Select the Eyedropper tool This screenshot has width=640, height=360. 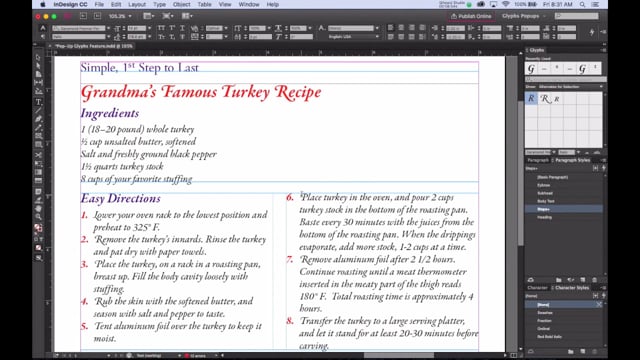coord(38,200)
